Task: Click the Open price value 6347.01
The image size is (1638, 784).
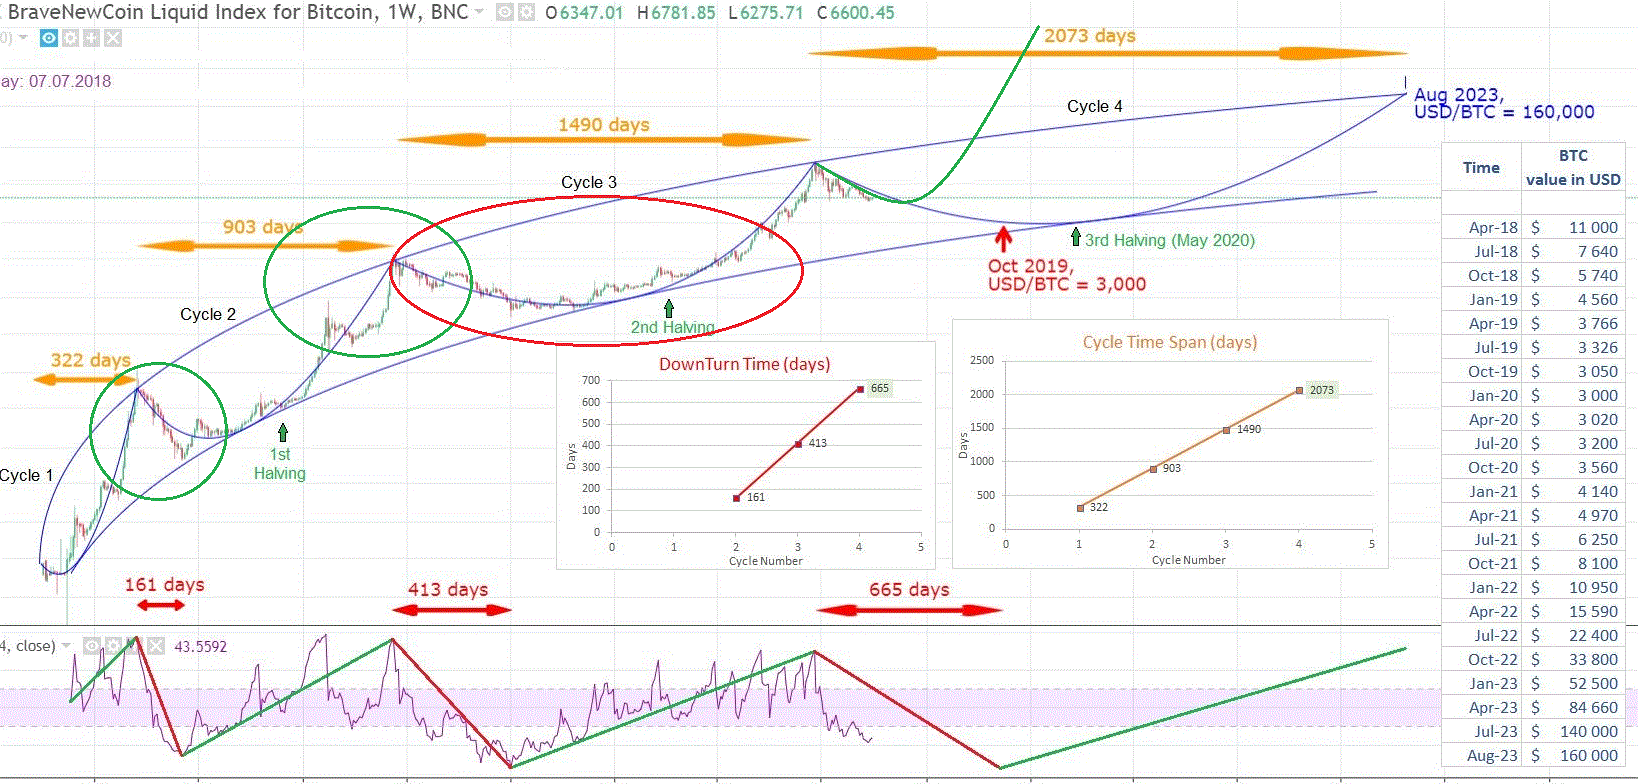Action: click(x=591, y=13)
